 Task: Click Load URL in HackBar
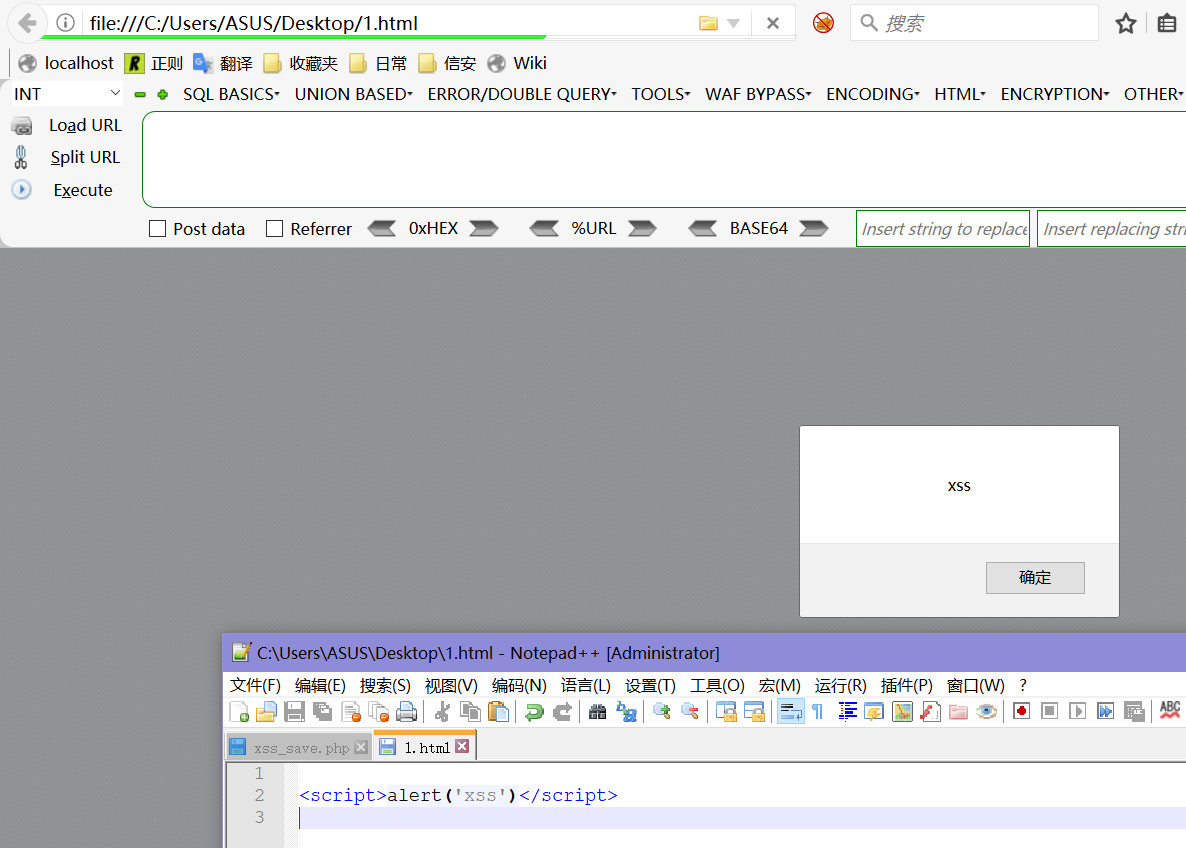(x=85, y=126)
